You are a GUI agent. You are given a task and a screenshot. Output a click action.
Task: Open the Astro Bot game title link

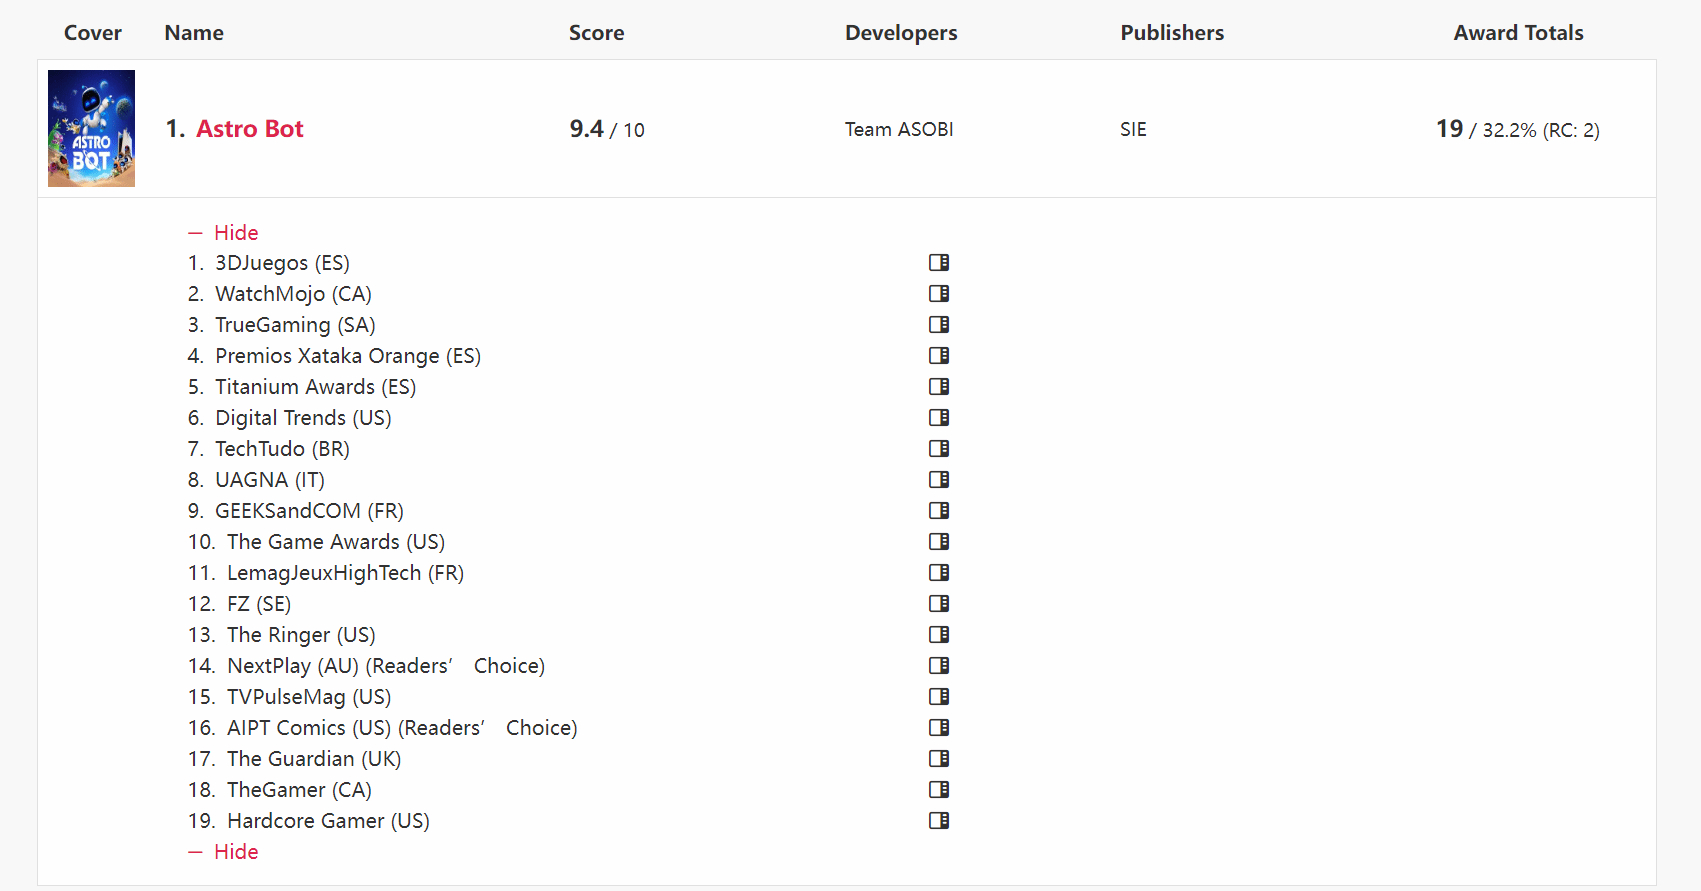coord(249,129)
